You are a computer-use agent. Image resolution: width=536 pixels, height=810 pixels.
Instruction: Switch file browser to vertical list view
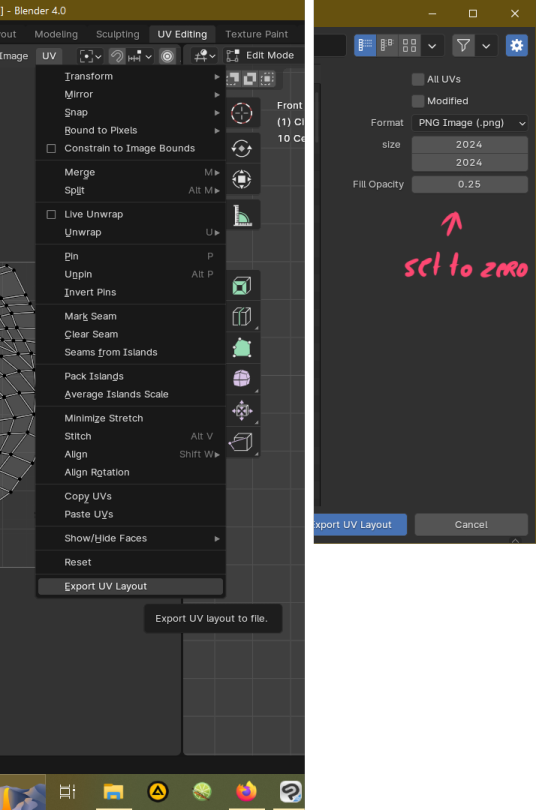tap(365, 45)
